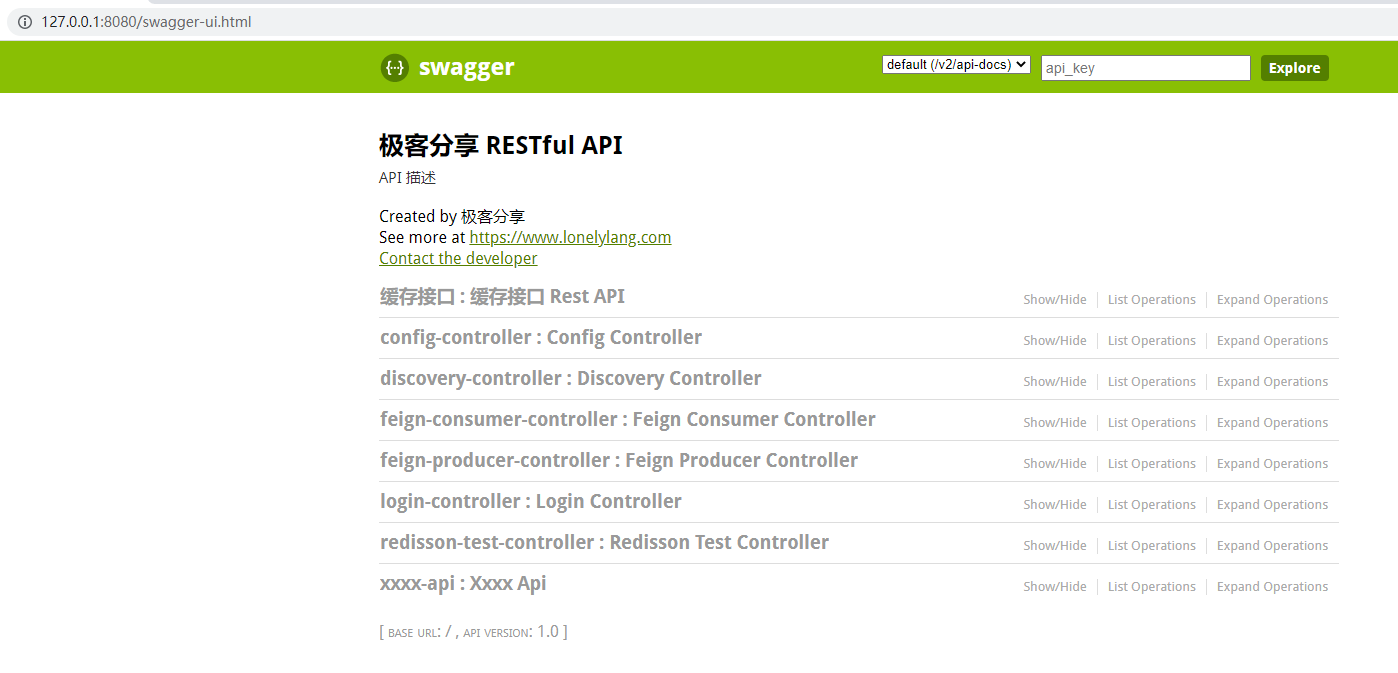Image resolution: width=1398 pixels, height=673 pixels.
Task: Expand the xxxx-api : Xxxx Api section heading
Action: pos(463,584)
